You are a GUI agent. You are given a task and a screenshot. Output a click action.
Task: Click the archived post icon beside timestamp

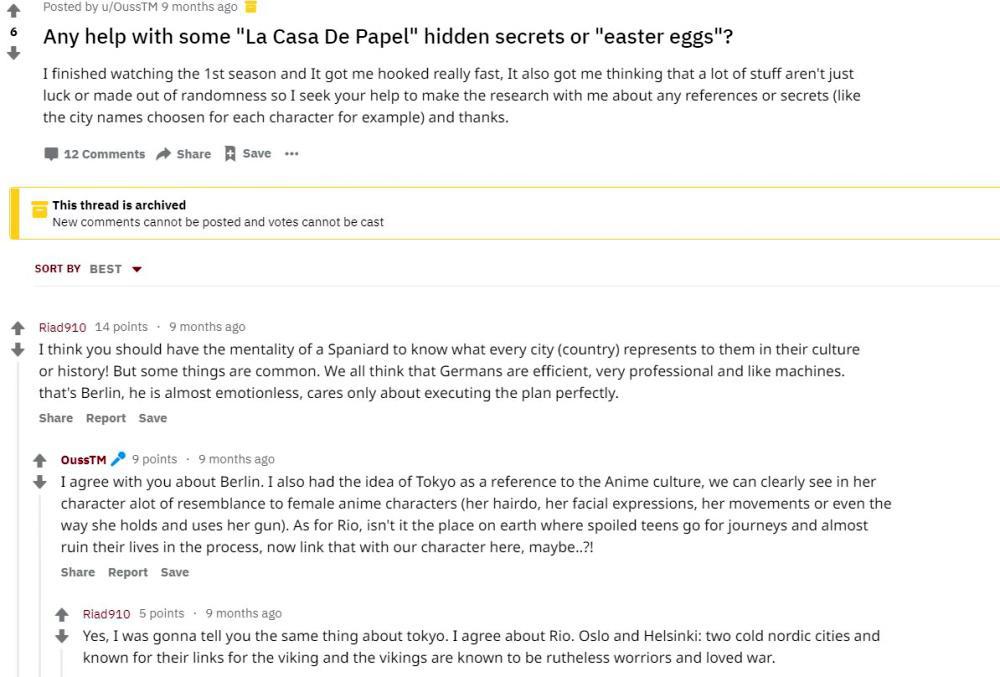[x=251, y=7]
